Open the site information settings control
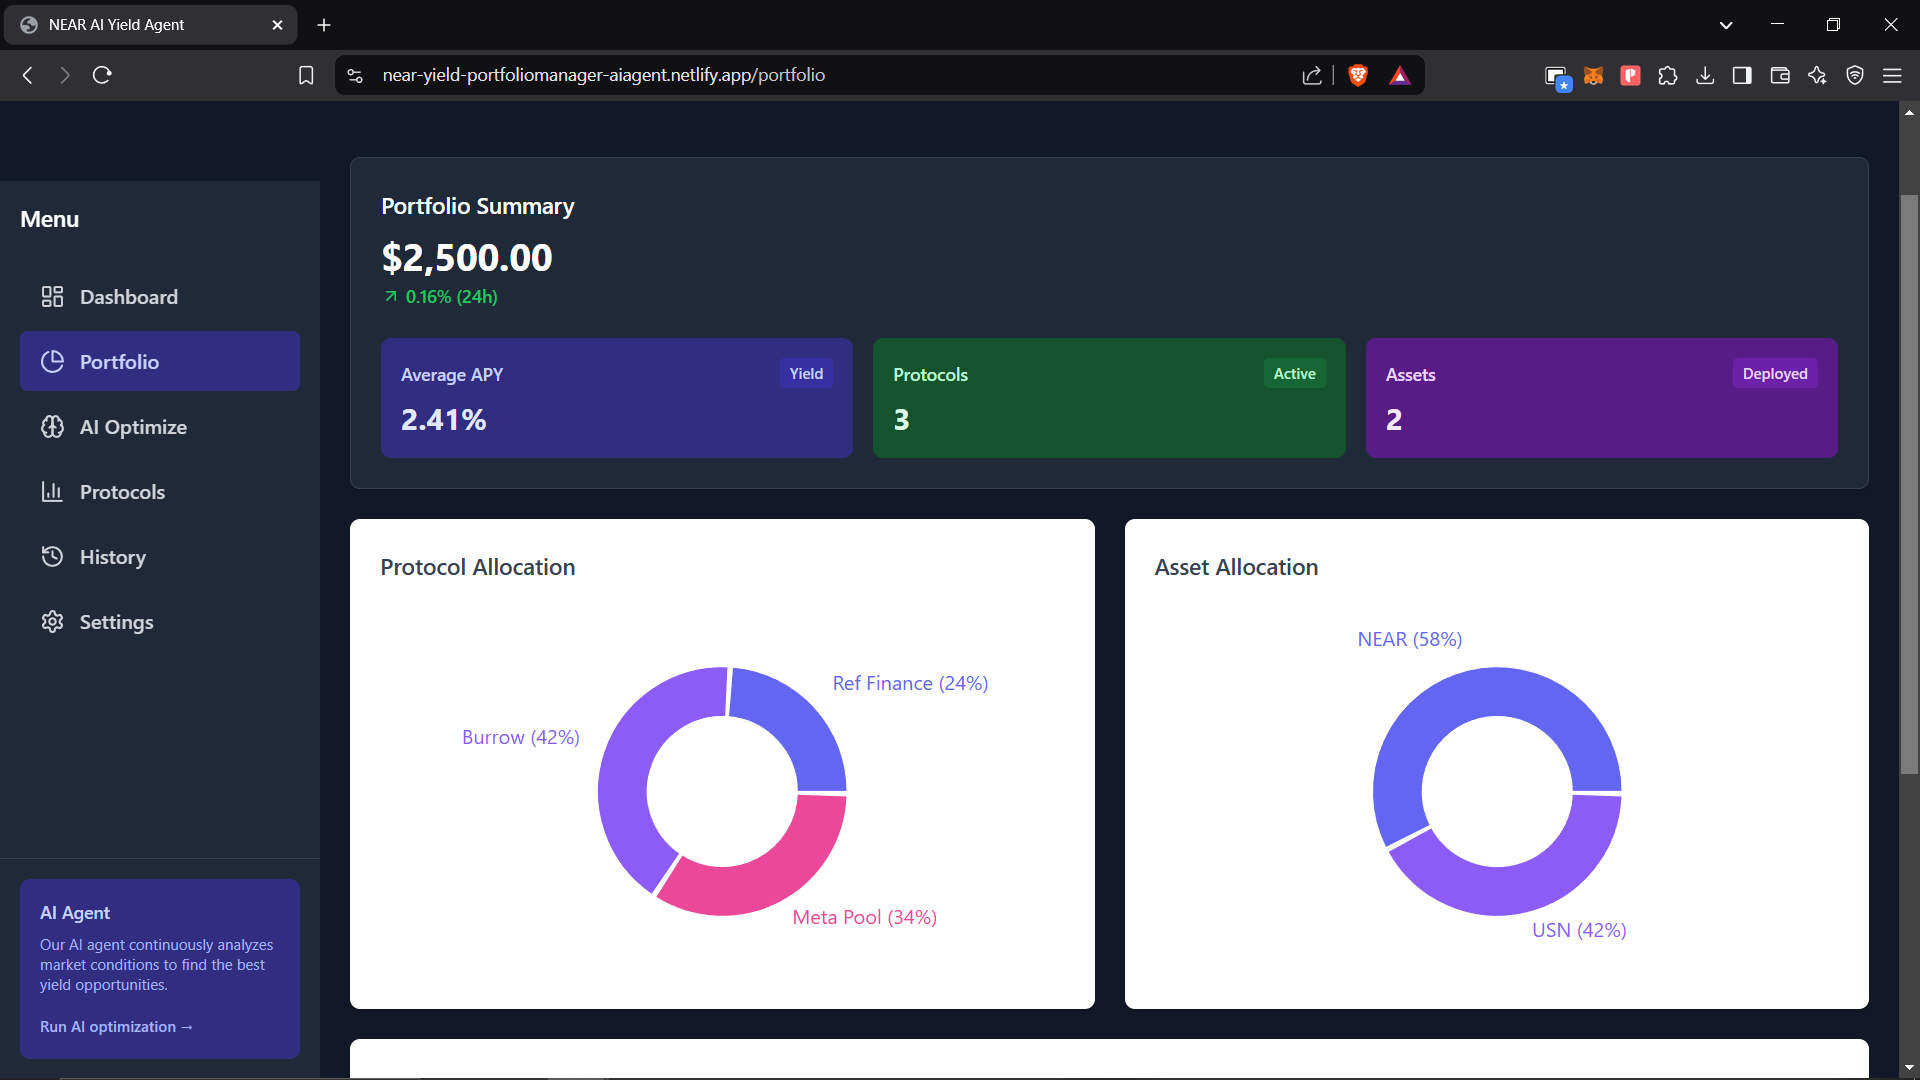1920x1080 pixels. click(x=355, y=75)
